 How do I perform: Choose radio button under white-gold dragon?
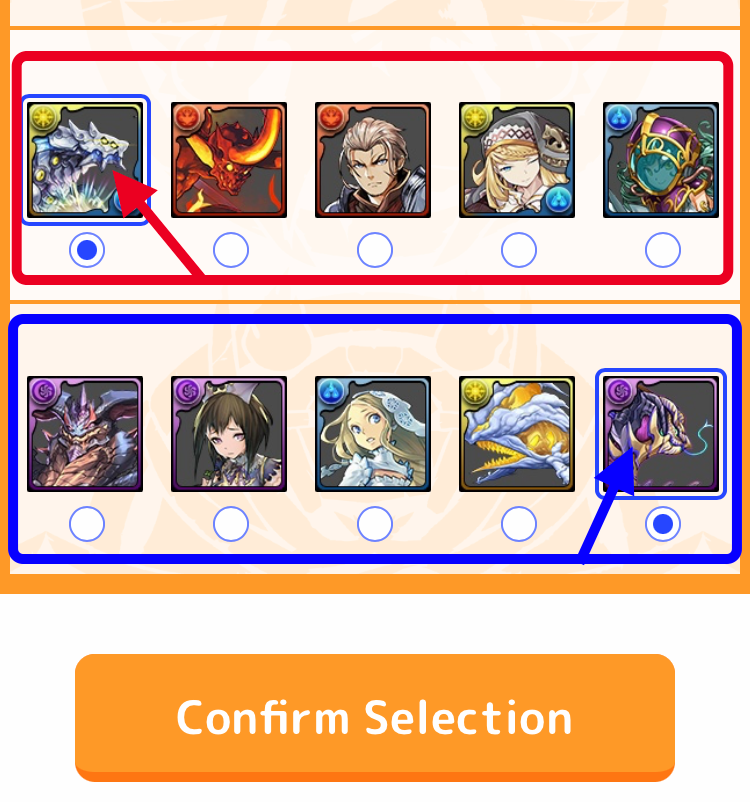519,524
